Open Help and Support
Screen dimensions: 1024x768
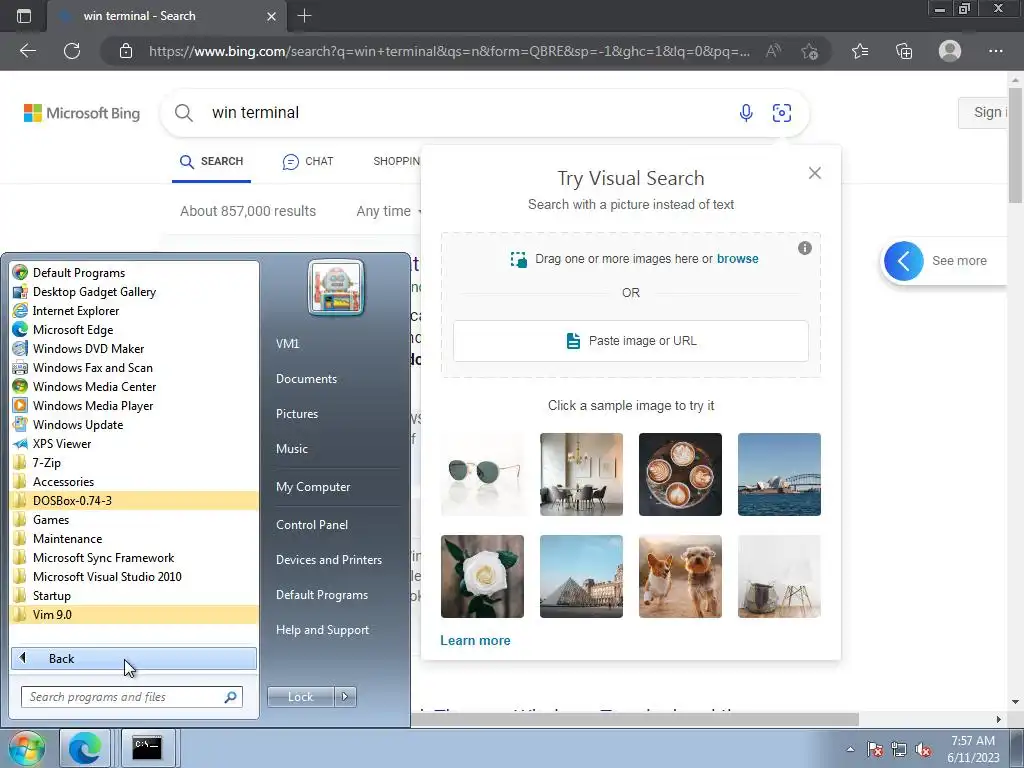(322, 630)
